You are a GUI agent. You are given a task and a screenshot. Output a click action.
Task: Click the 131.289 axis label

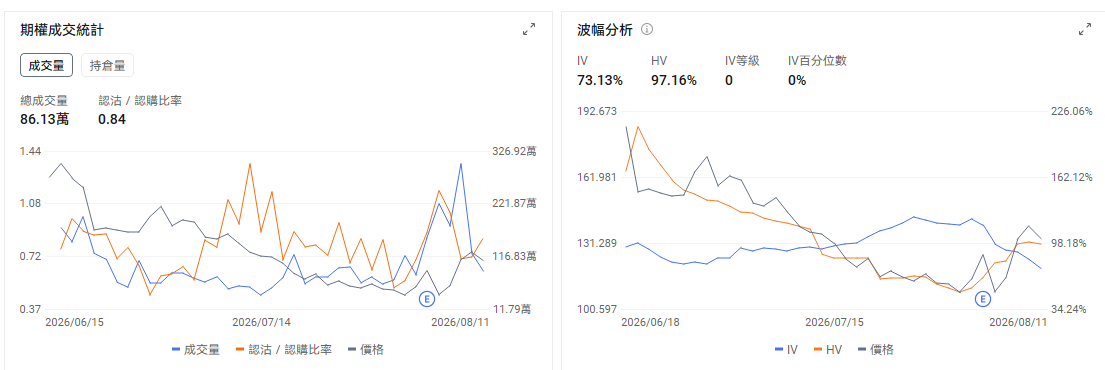(x=597, y=243)
